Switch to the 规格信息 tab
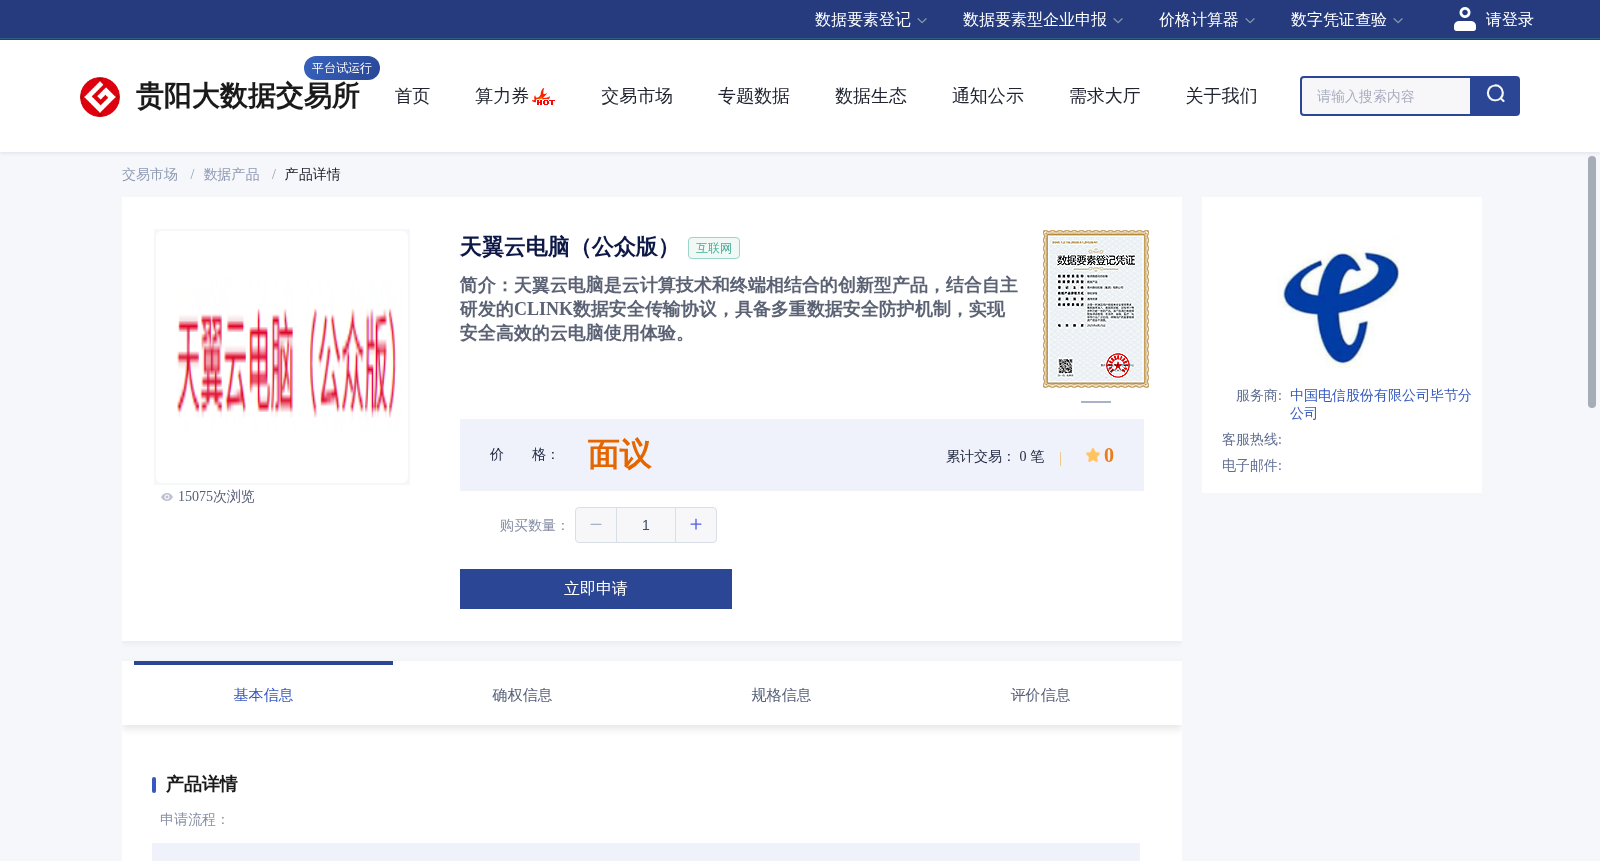This screenshot has height=861, width=1600. click(x=781, y=695)
